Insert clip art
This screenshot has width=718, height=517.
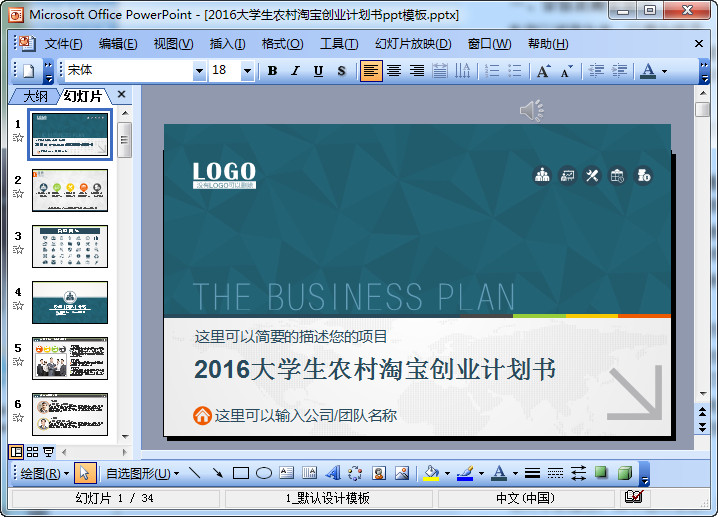[379, 473]
